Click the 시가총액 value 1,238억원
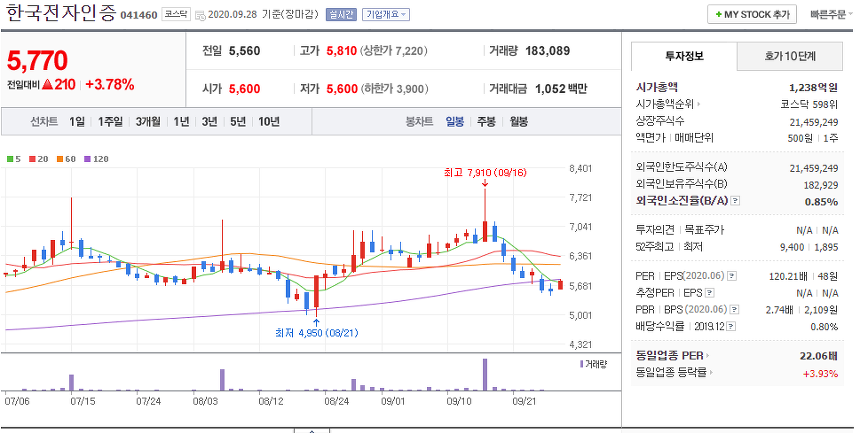This screenshot has height=433, width=860. point(813,87)
